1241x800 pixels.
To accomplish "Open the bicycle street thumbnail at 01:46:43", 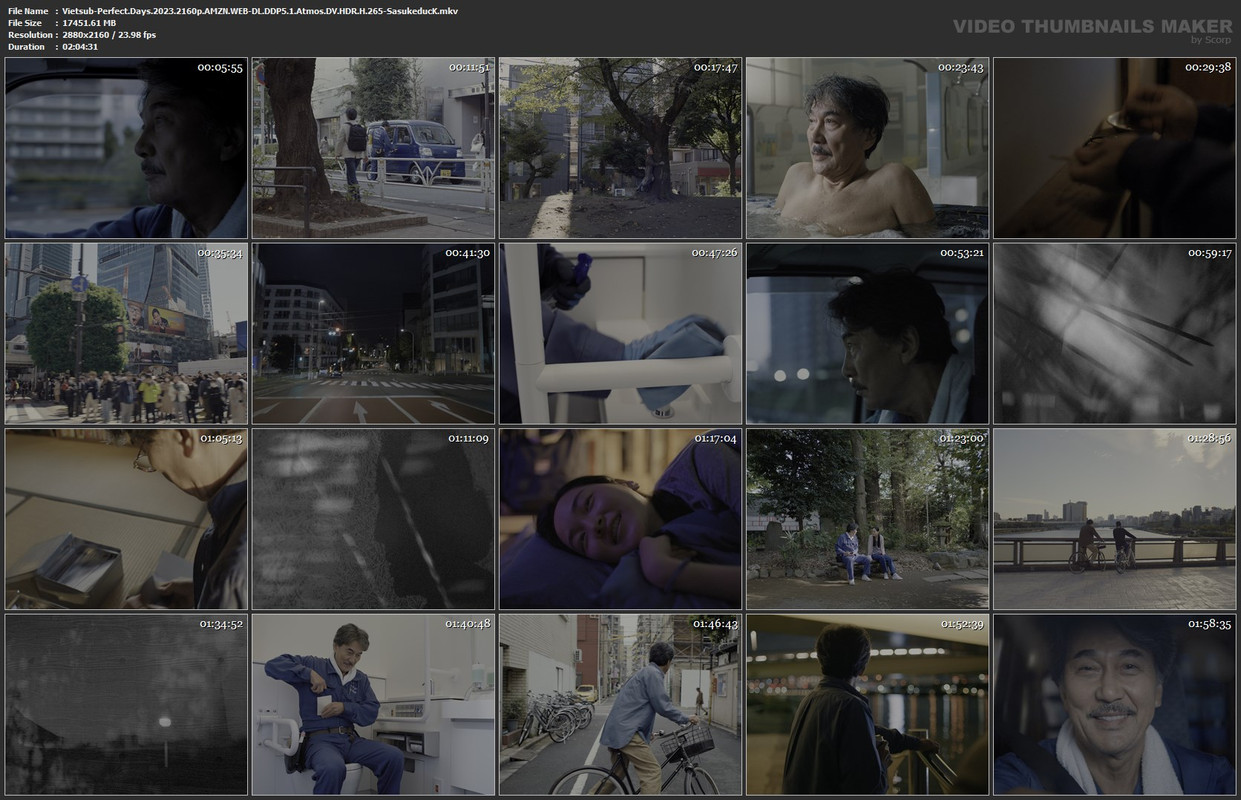I will coord(620,705).
